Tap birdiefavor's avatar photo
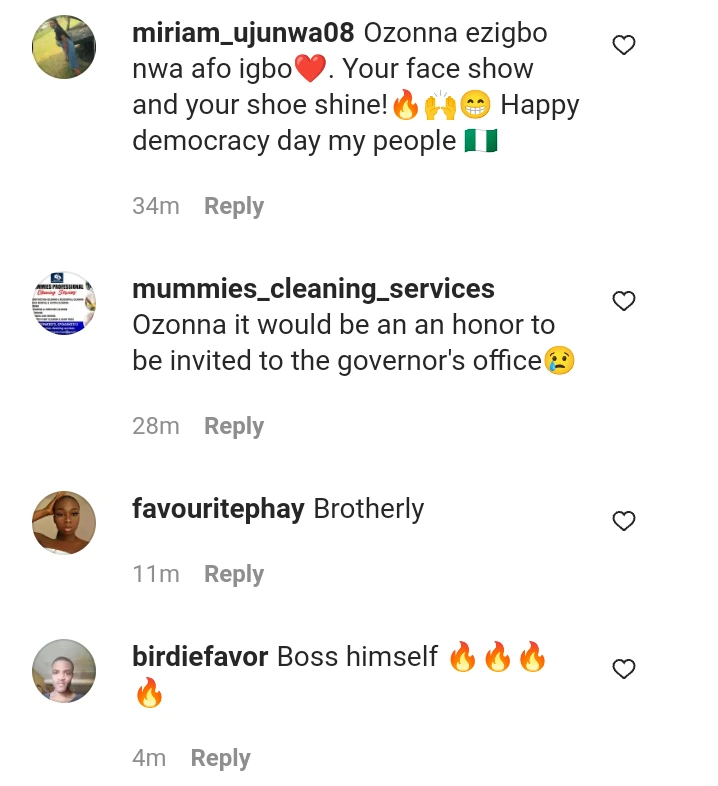Viewport: 718px width, 786px height. point(64,670)
